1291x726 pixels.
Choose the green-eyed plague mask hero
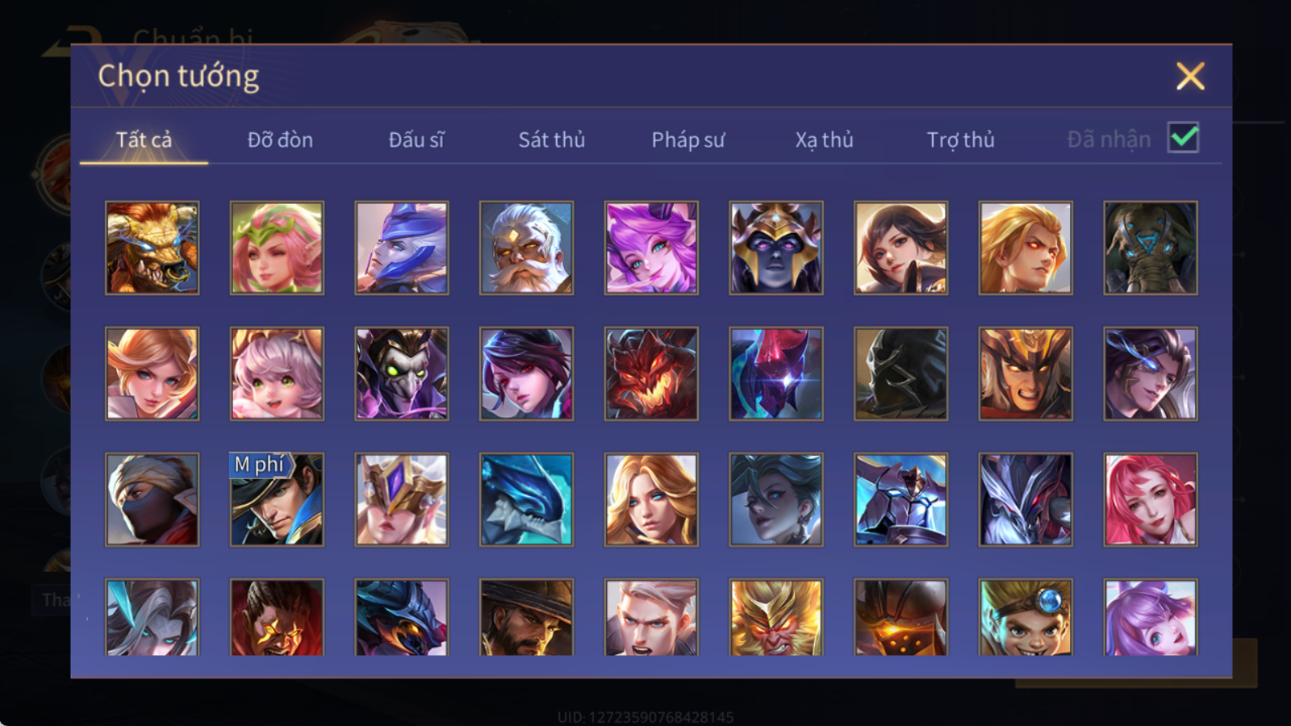402,374
